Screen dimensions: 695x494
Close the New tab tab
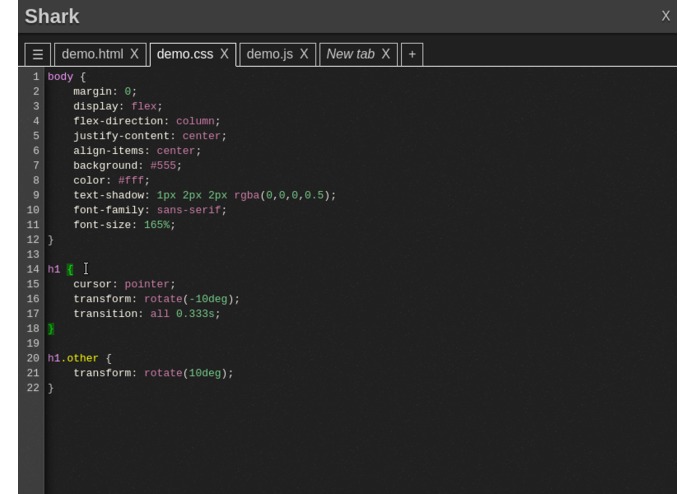pyautogui.click(x=386, y=54)
